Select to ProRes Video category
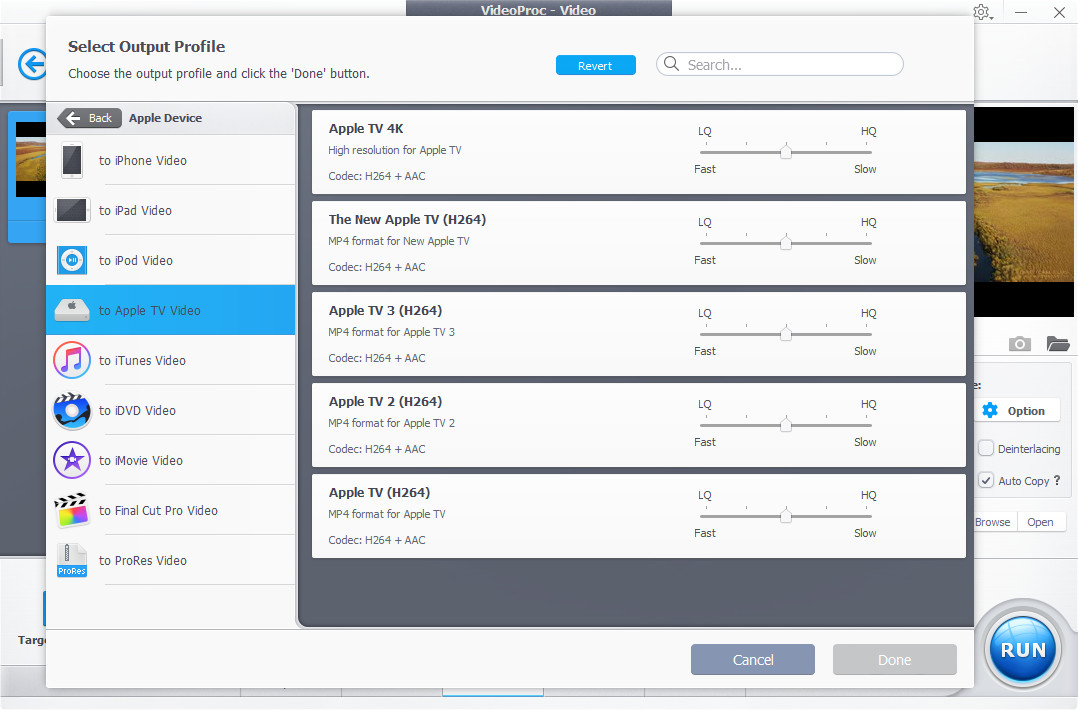The image size is (1078, 710). (x=170, y=560)
